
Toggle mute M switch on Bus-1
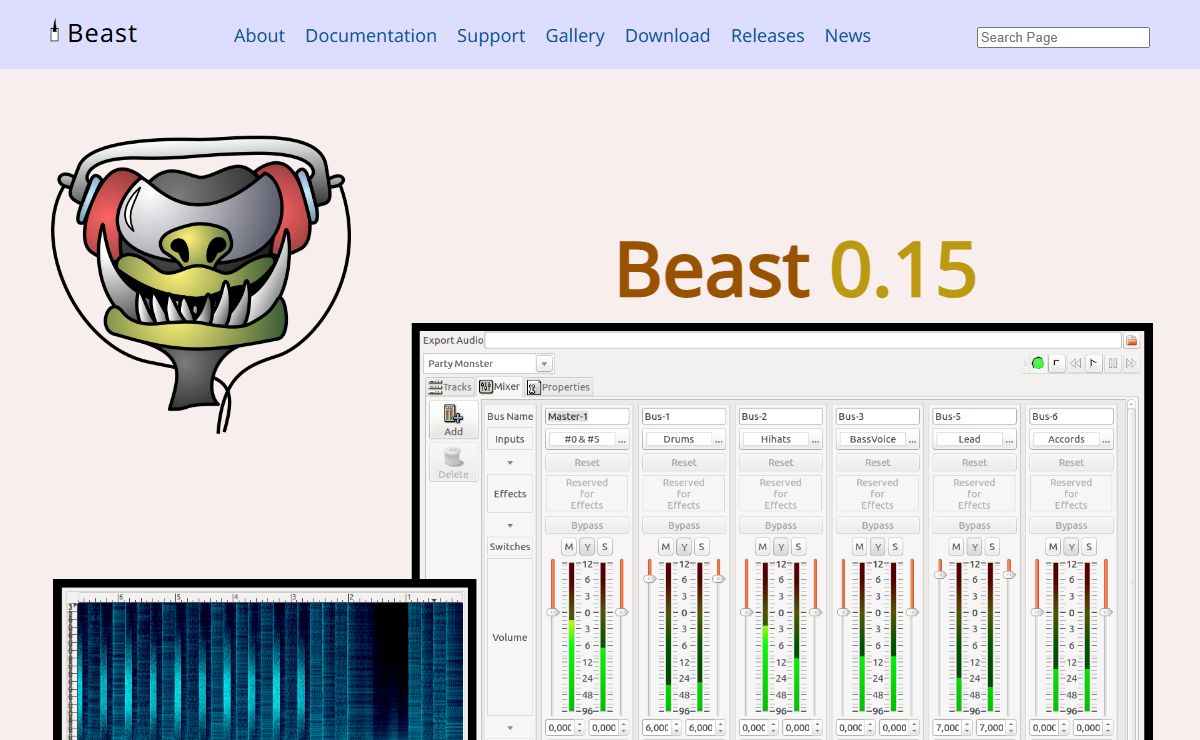(666, 547)
